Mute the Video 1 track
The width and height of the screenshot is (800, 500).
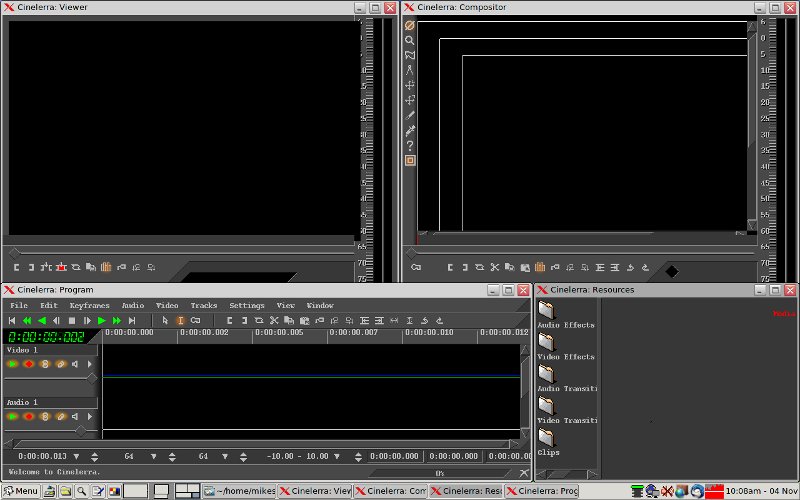pyautogui.click(x=76, y=364)
